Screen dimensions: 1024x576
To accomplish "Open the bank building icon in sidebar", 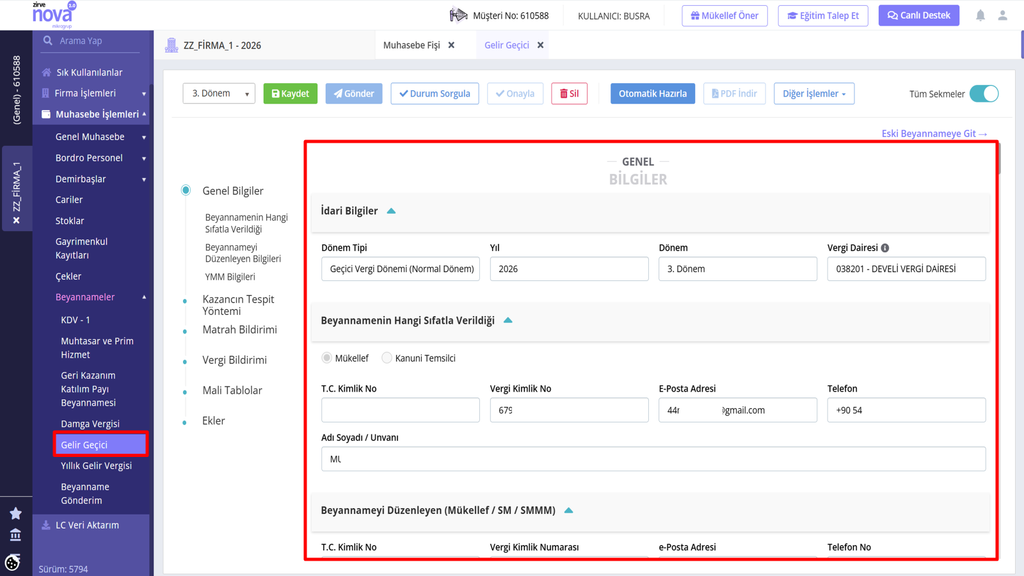I will tap(16, 535).
